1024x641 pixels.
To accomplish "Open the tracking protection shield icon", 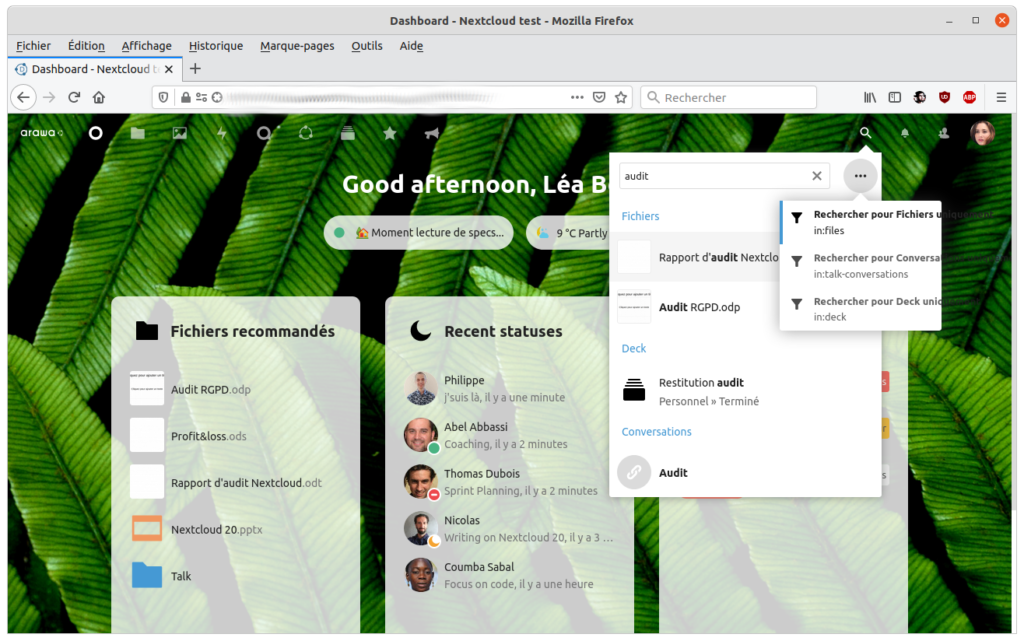I will (x=163, y=97).
